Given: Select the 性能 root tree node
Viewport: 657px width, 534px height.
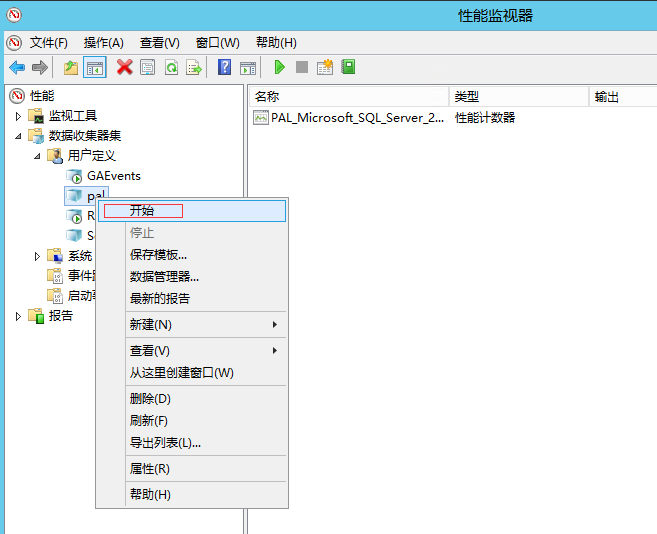Looking at the screenshot, I should click(42, 96).
